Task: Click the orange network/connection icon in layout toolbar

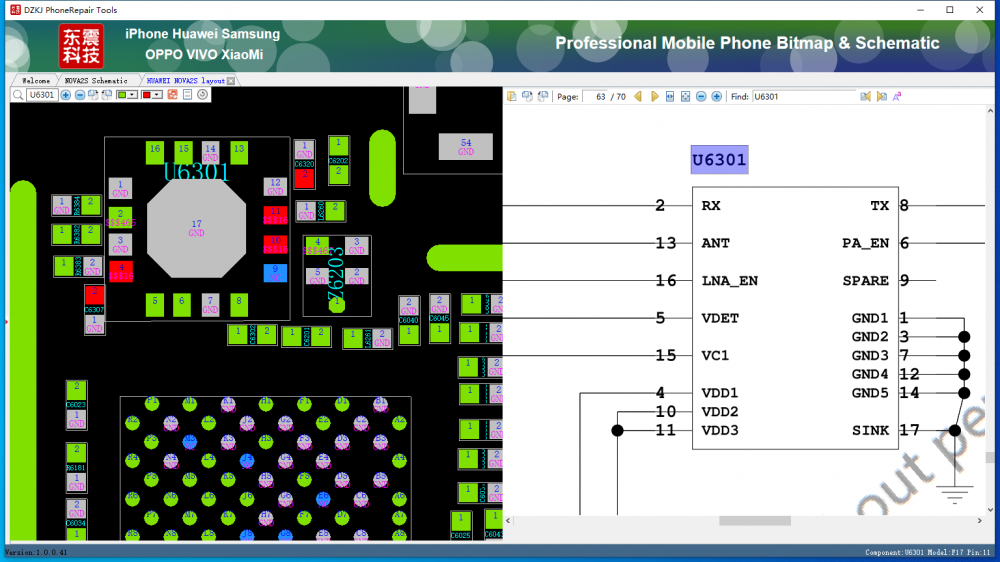Action: pos(173,95)
